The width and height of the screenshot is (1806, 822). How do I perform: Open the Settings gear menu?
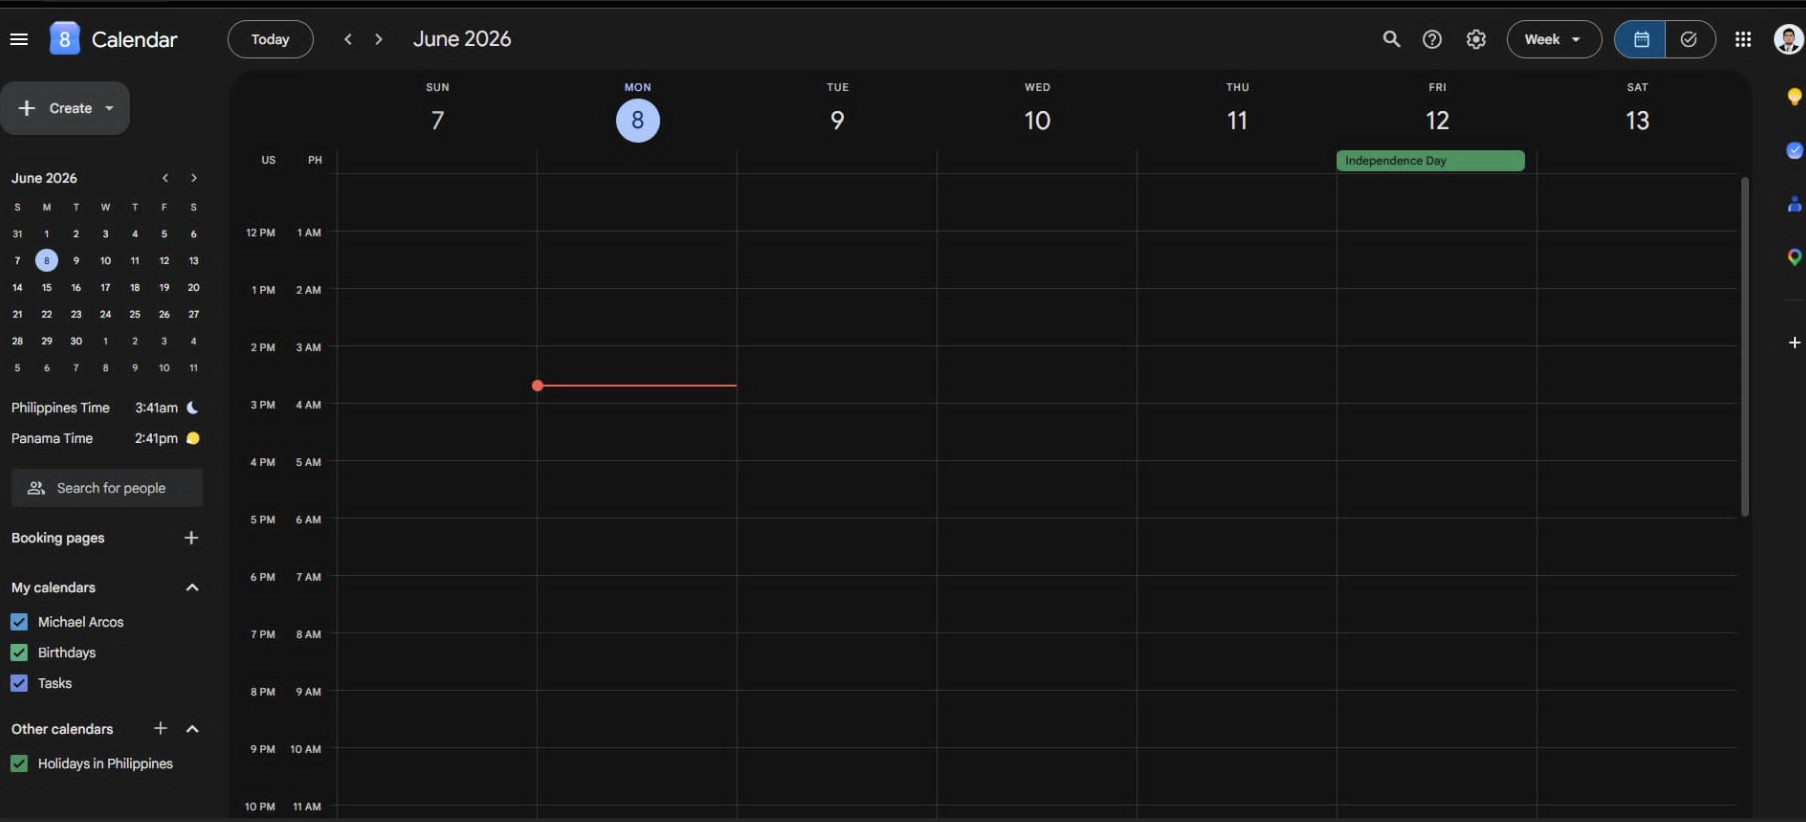click(x=1476, y=39)
